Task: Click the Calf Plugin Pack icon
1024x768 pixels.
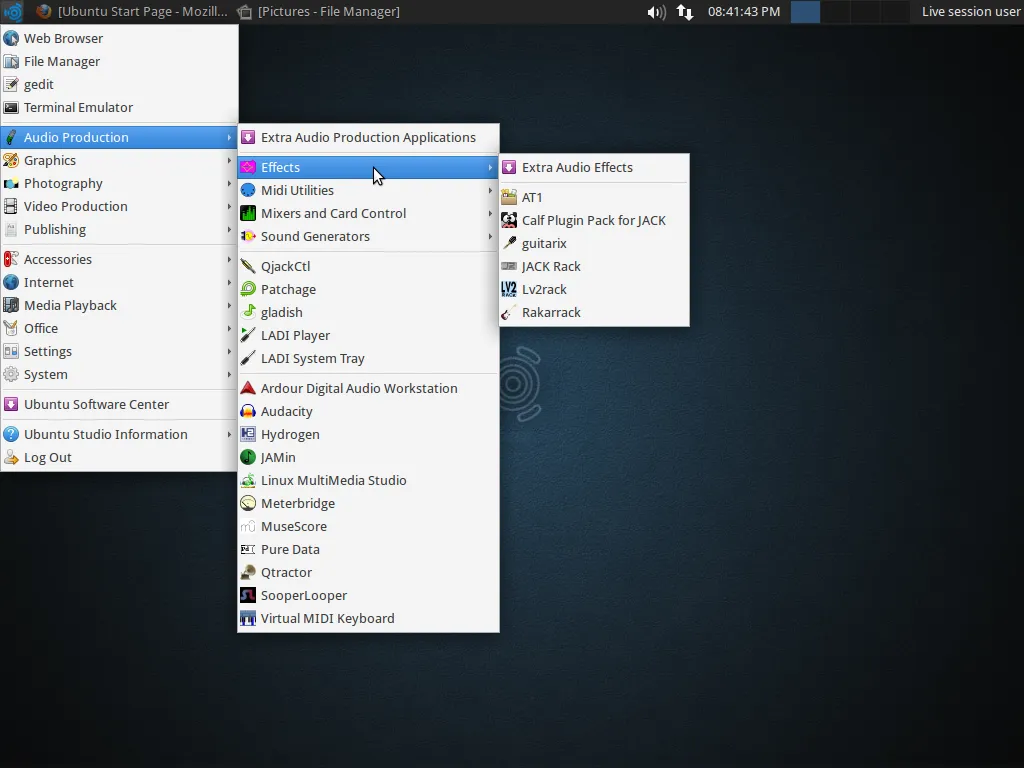Action: (509, 220)
